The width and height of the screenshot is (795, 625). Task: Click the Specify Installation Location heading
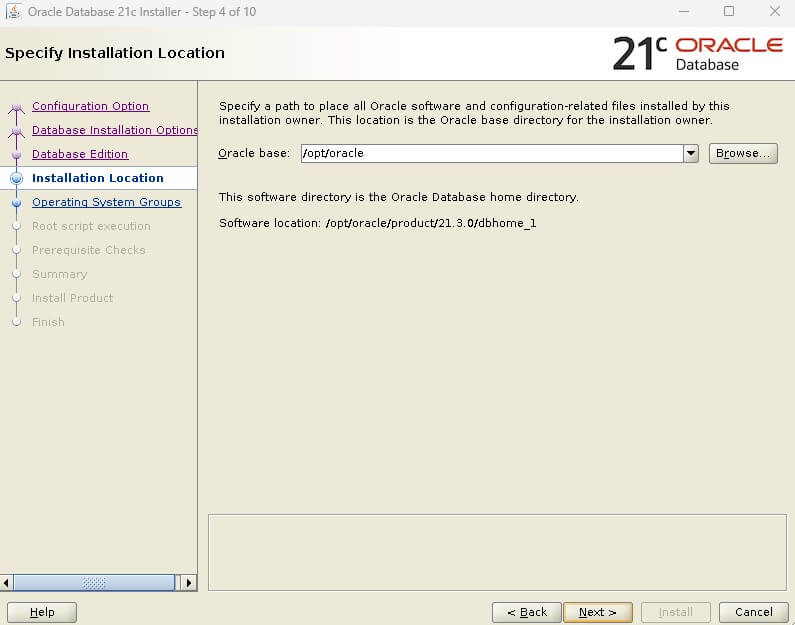pyautogui.click(x=115, y=53)
